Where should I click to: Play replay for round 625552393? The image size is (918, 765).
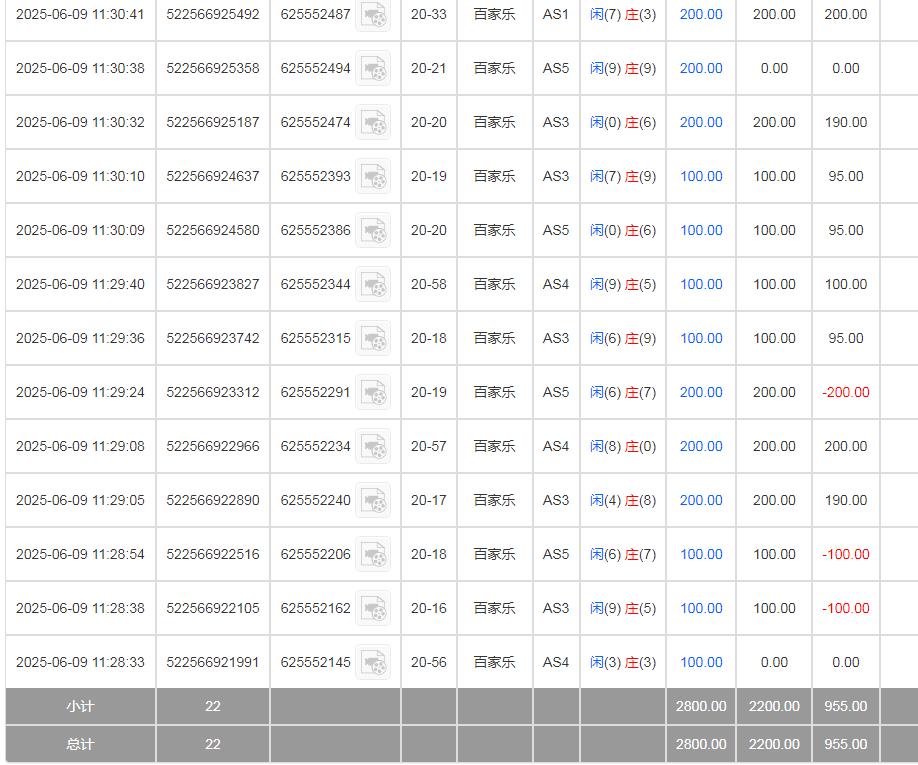374,177
